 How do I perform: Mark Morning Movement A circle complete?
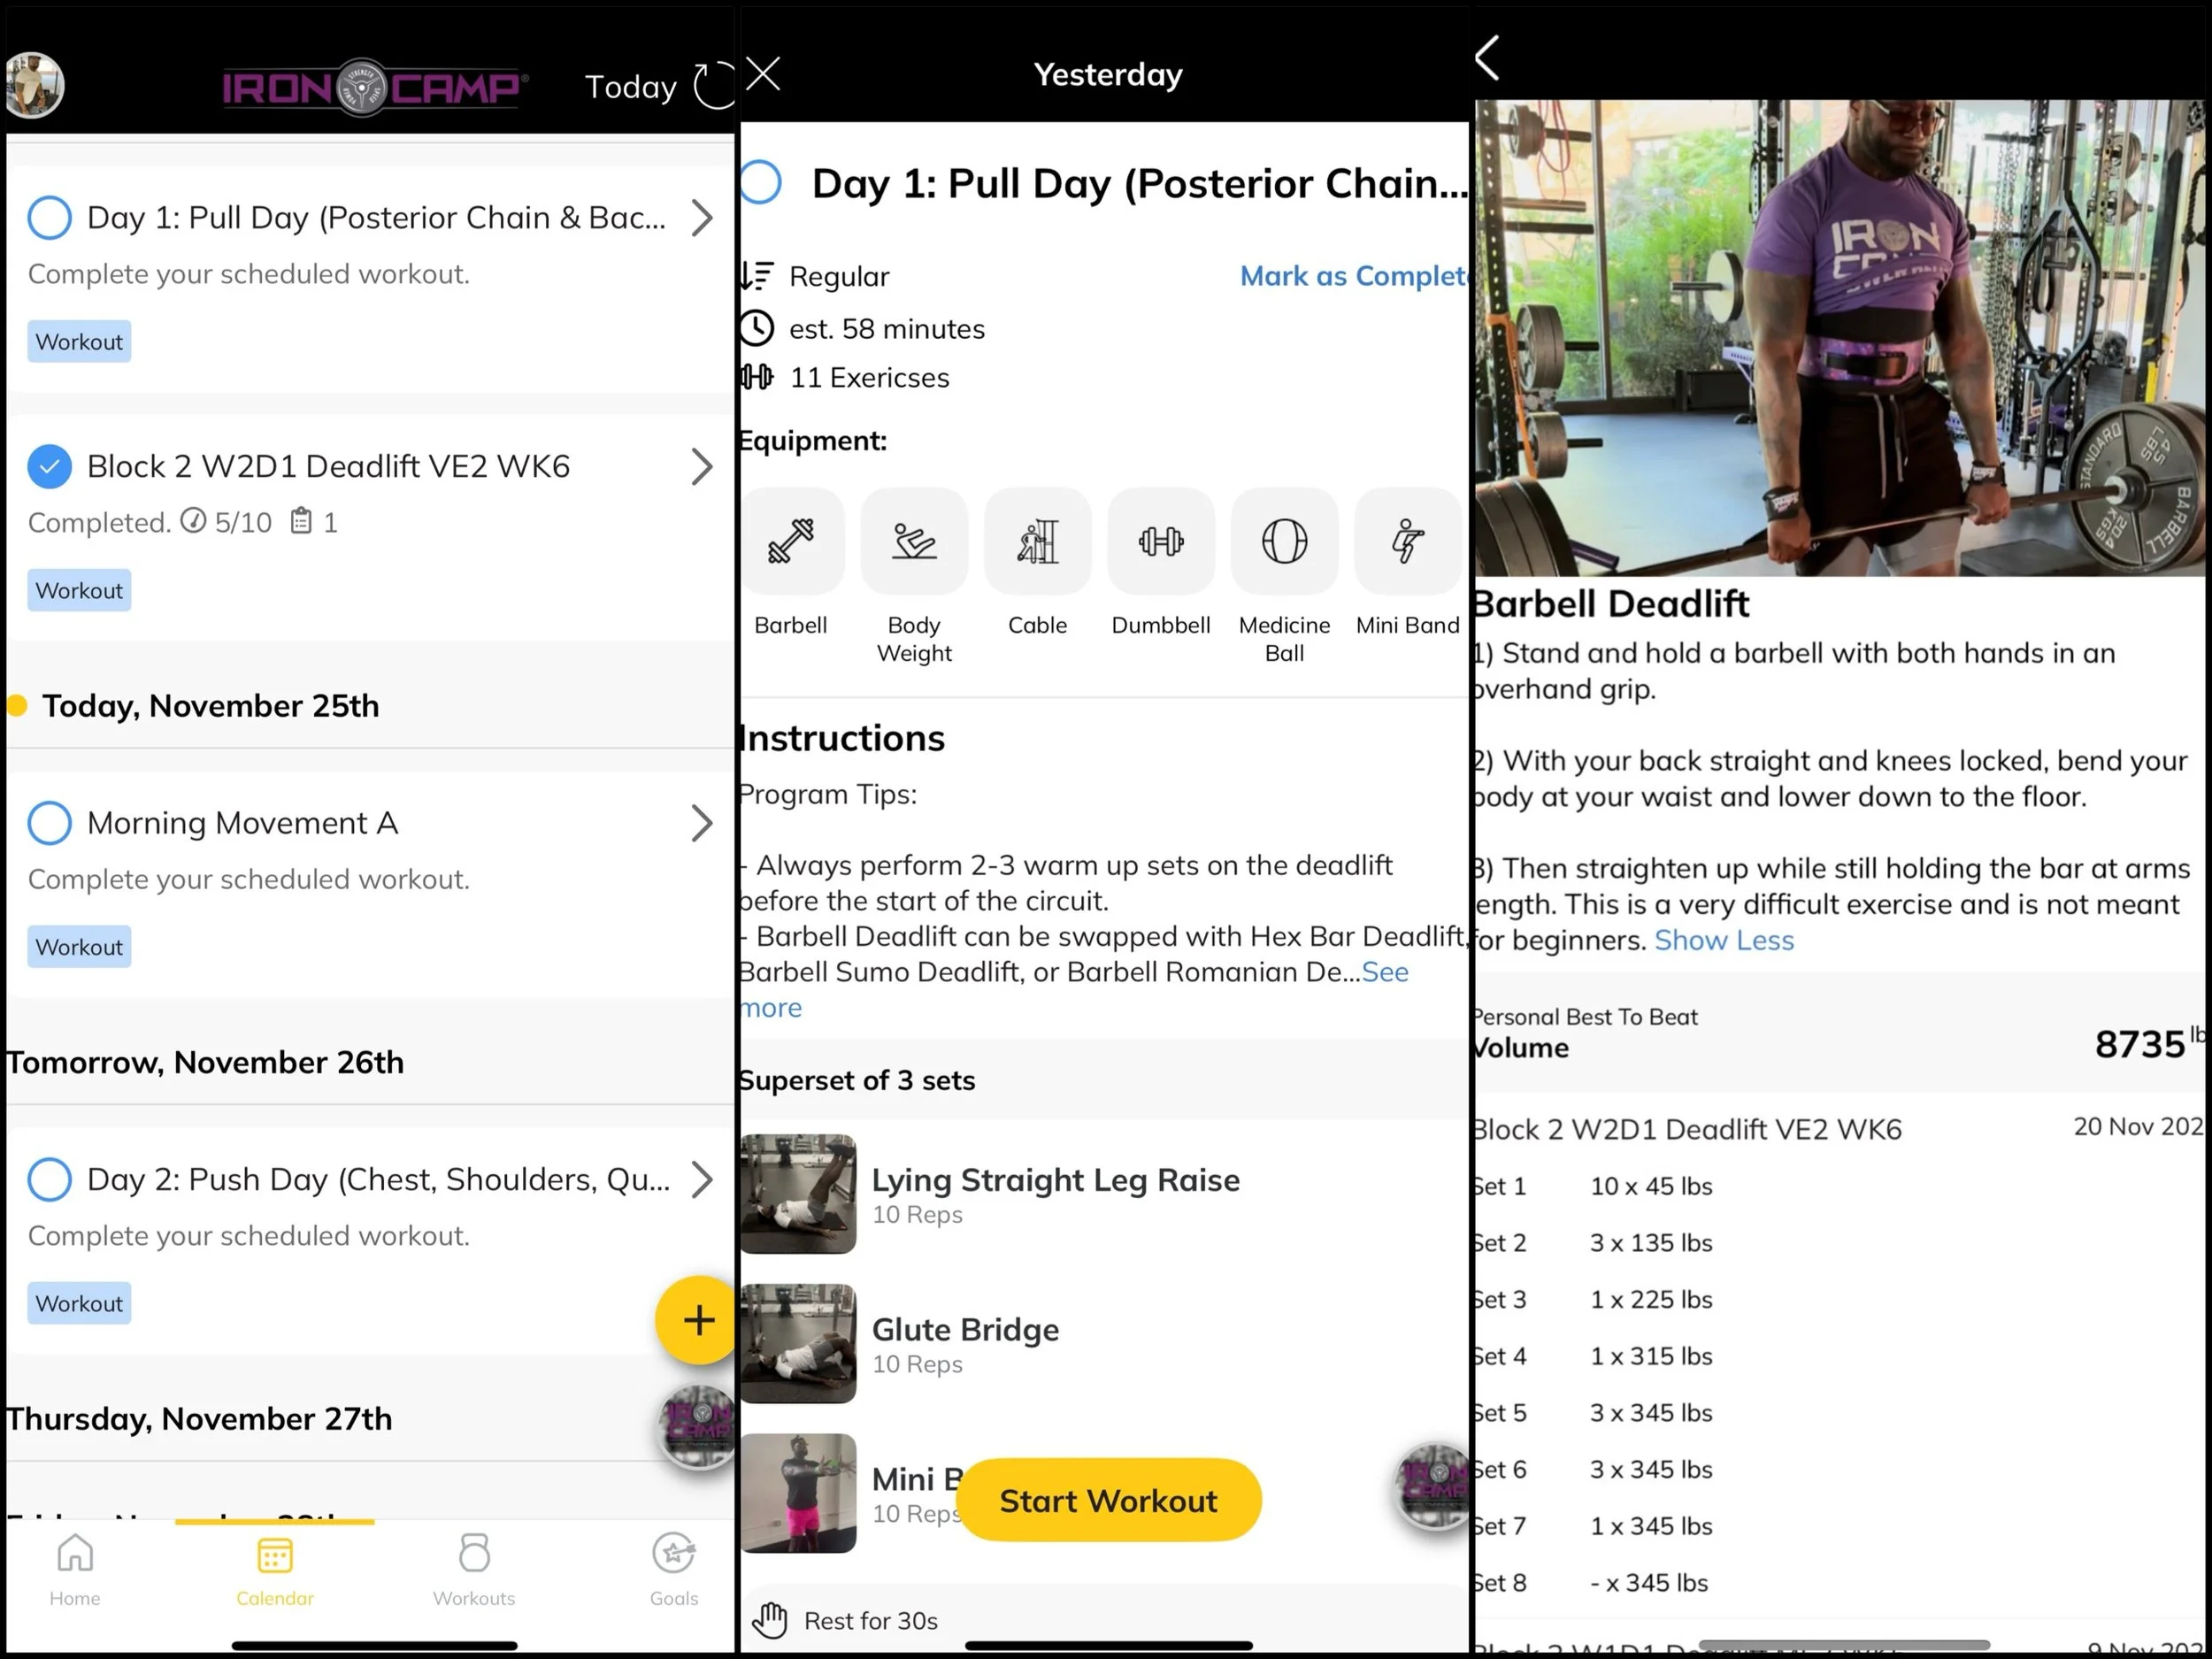[49, 822]
